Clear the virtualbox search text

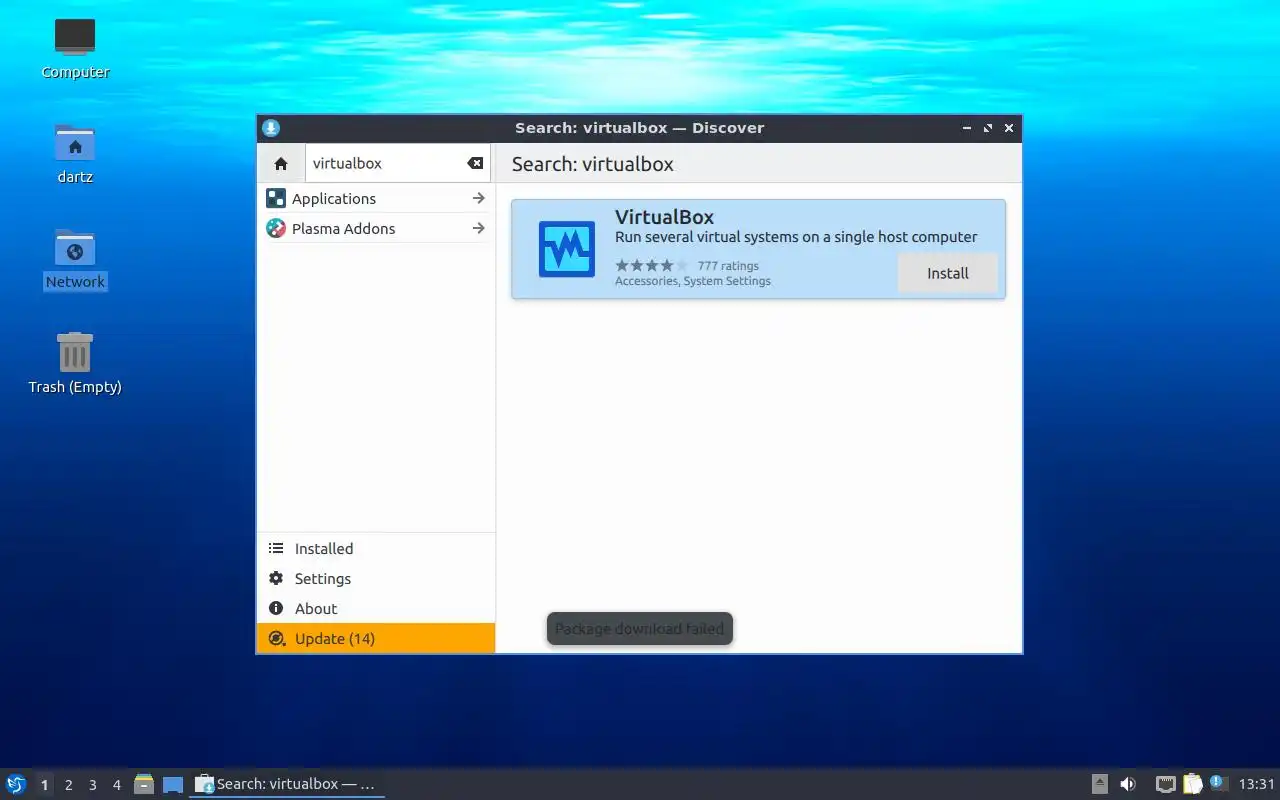(475, 164)
